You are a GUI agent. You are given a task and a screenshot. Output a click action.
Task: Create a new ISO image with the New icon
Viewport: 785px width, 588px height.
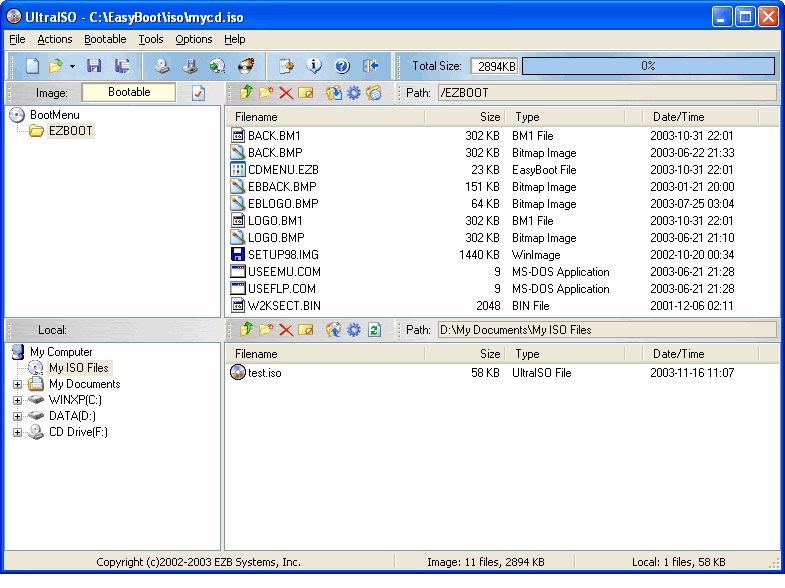tap(33, 66)
